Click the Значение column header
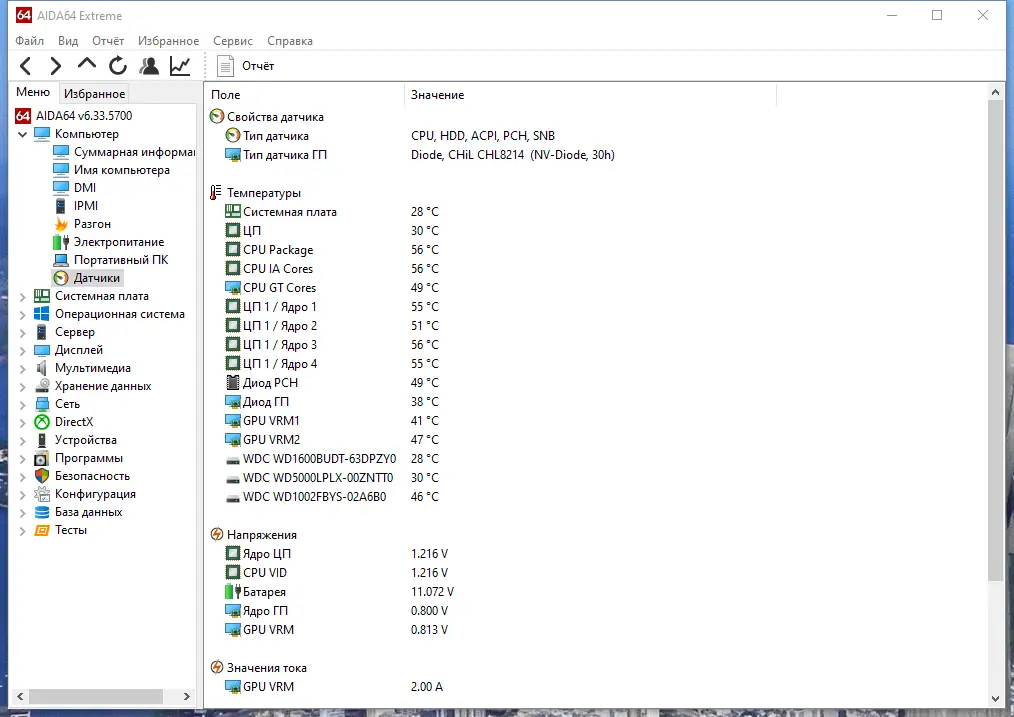The width and height of the screenshot is (1014, 717). pos(438,95)
